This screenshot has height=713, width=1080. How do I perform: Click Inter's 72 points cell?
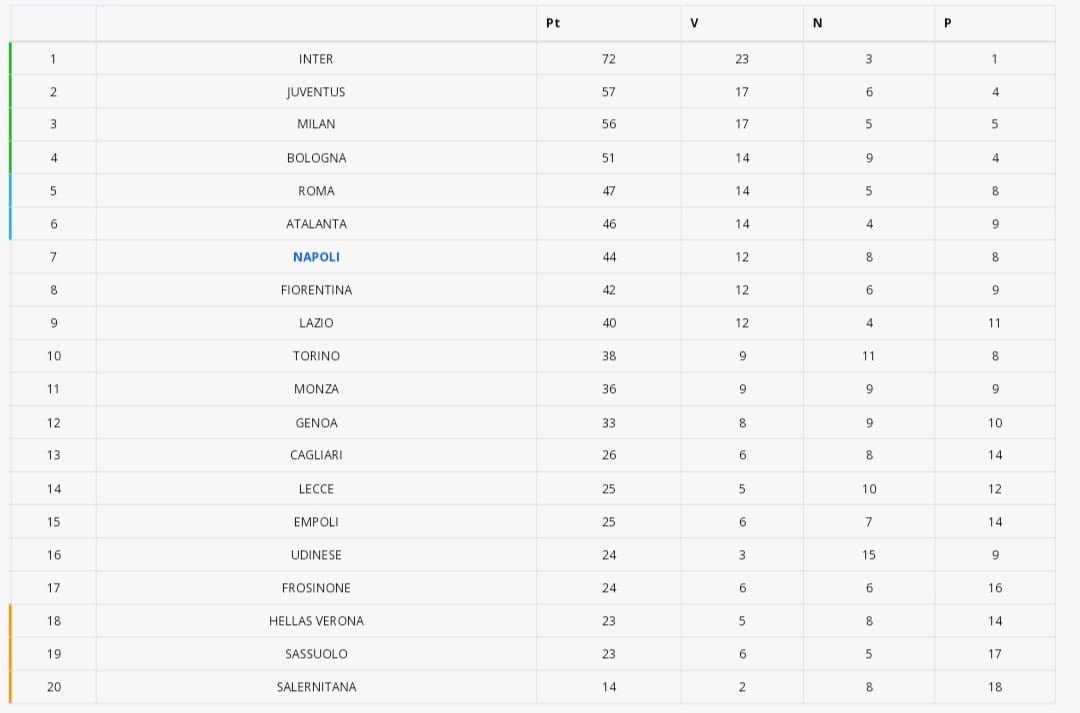(x=609, y=59)
